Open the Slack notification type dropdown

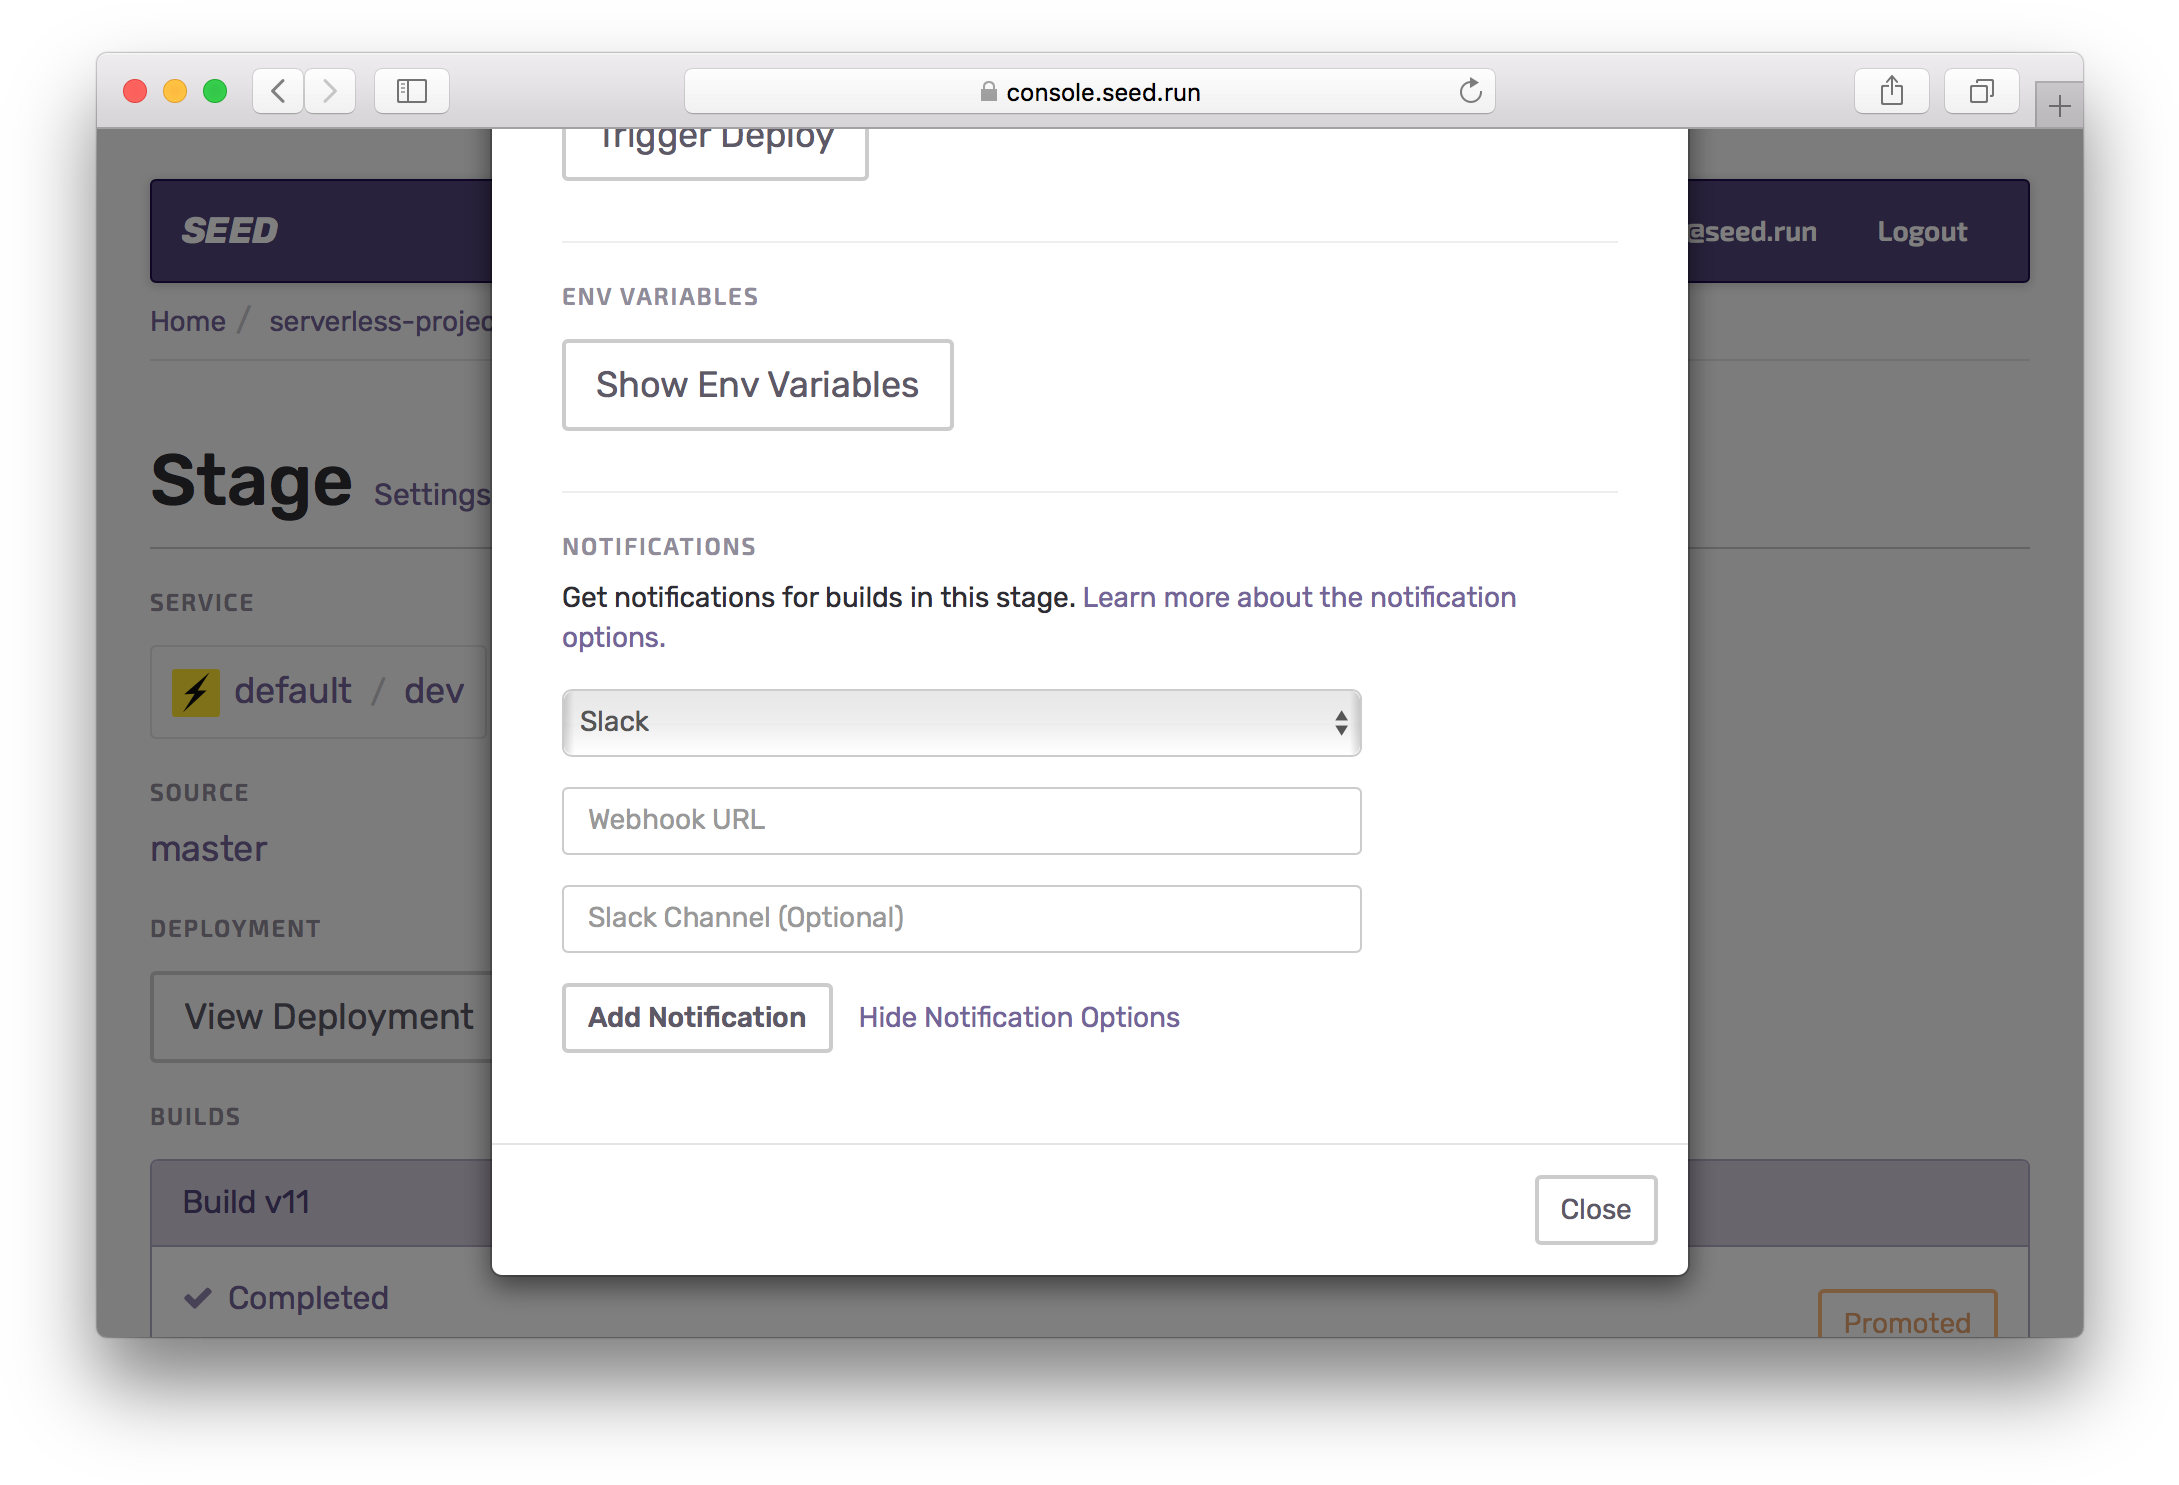961,722
